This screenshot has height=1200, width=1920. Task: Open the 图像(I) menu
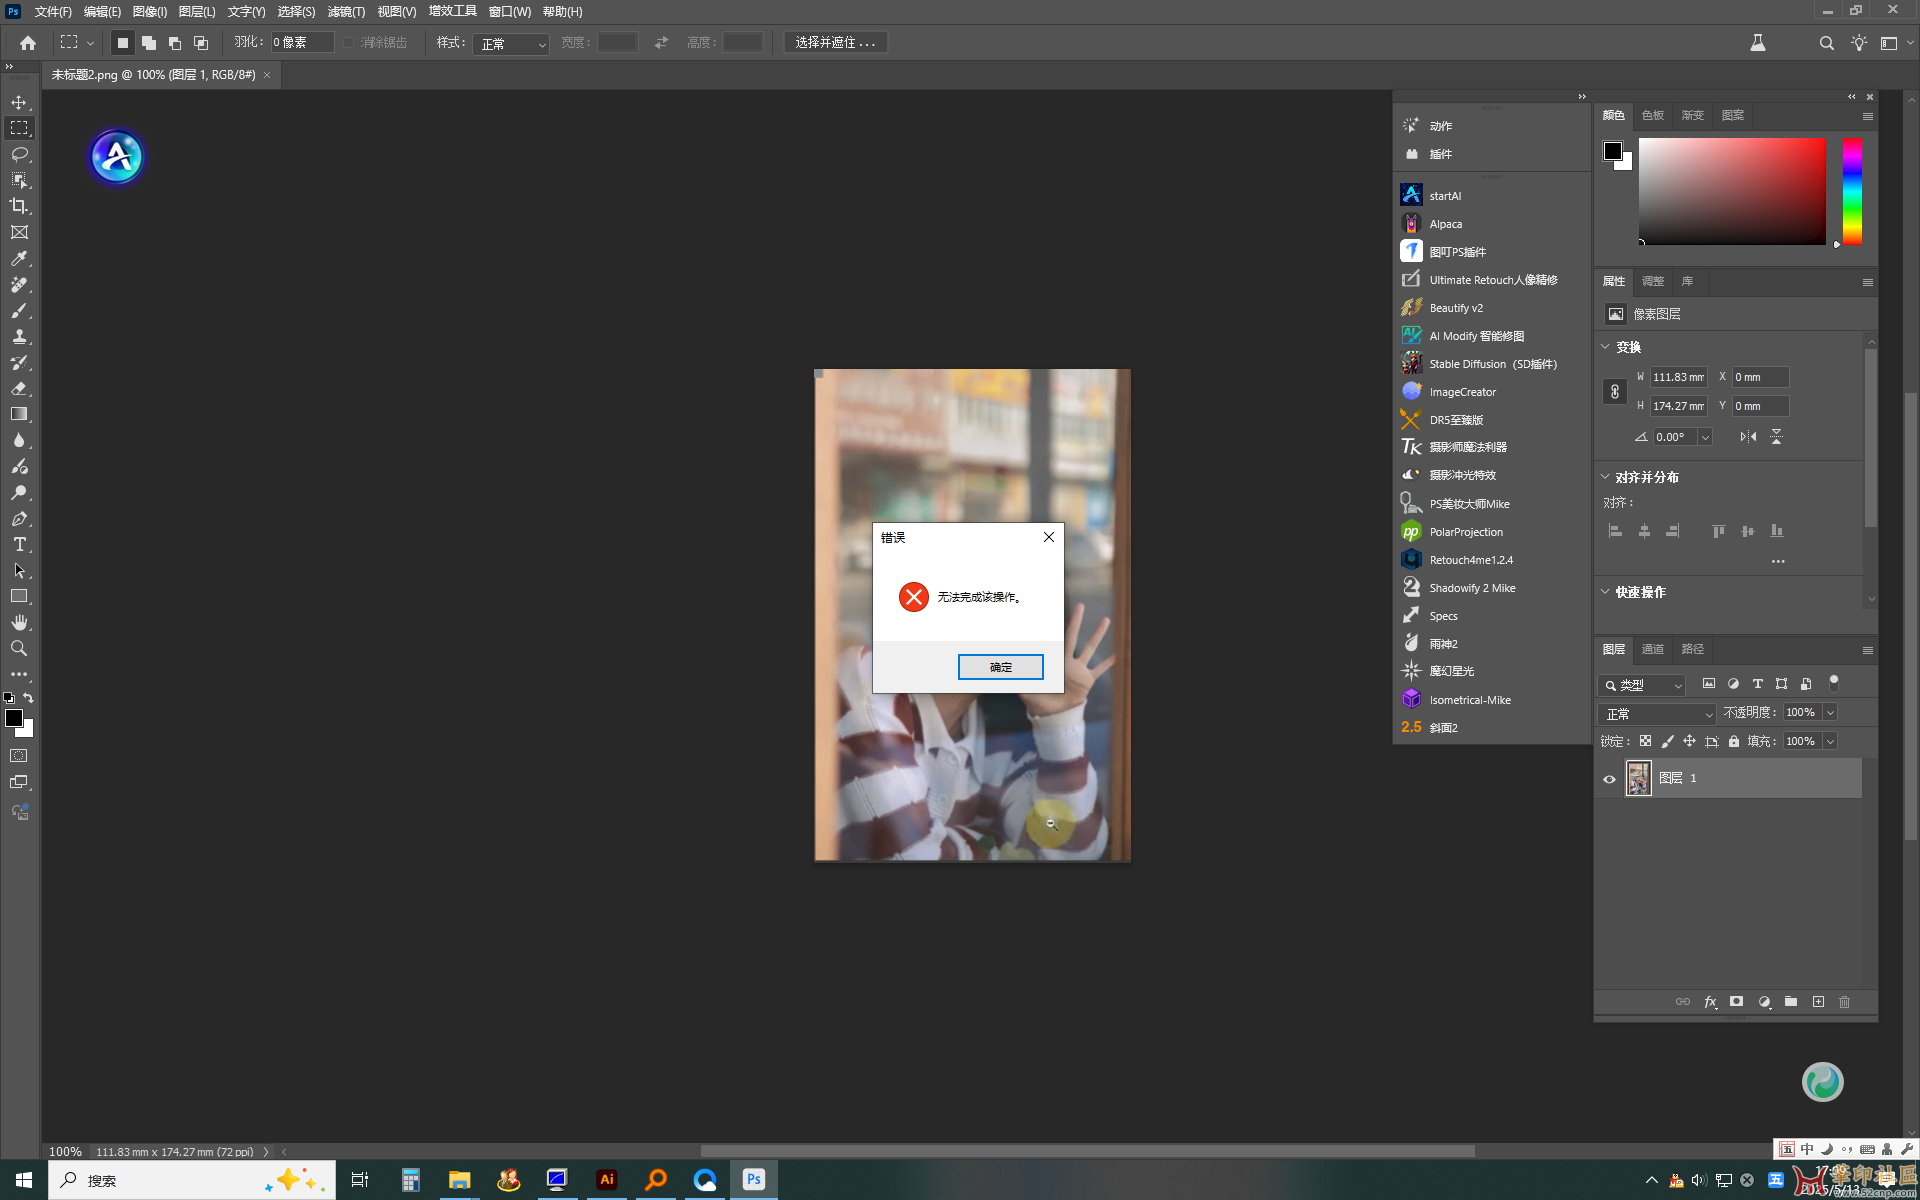click(150, 11)
